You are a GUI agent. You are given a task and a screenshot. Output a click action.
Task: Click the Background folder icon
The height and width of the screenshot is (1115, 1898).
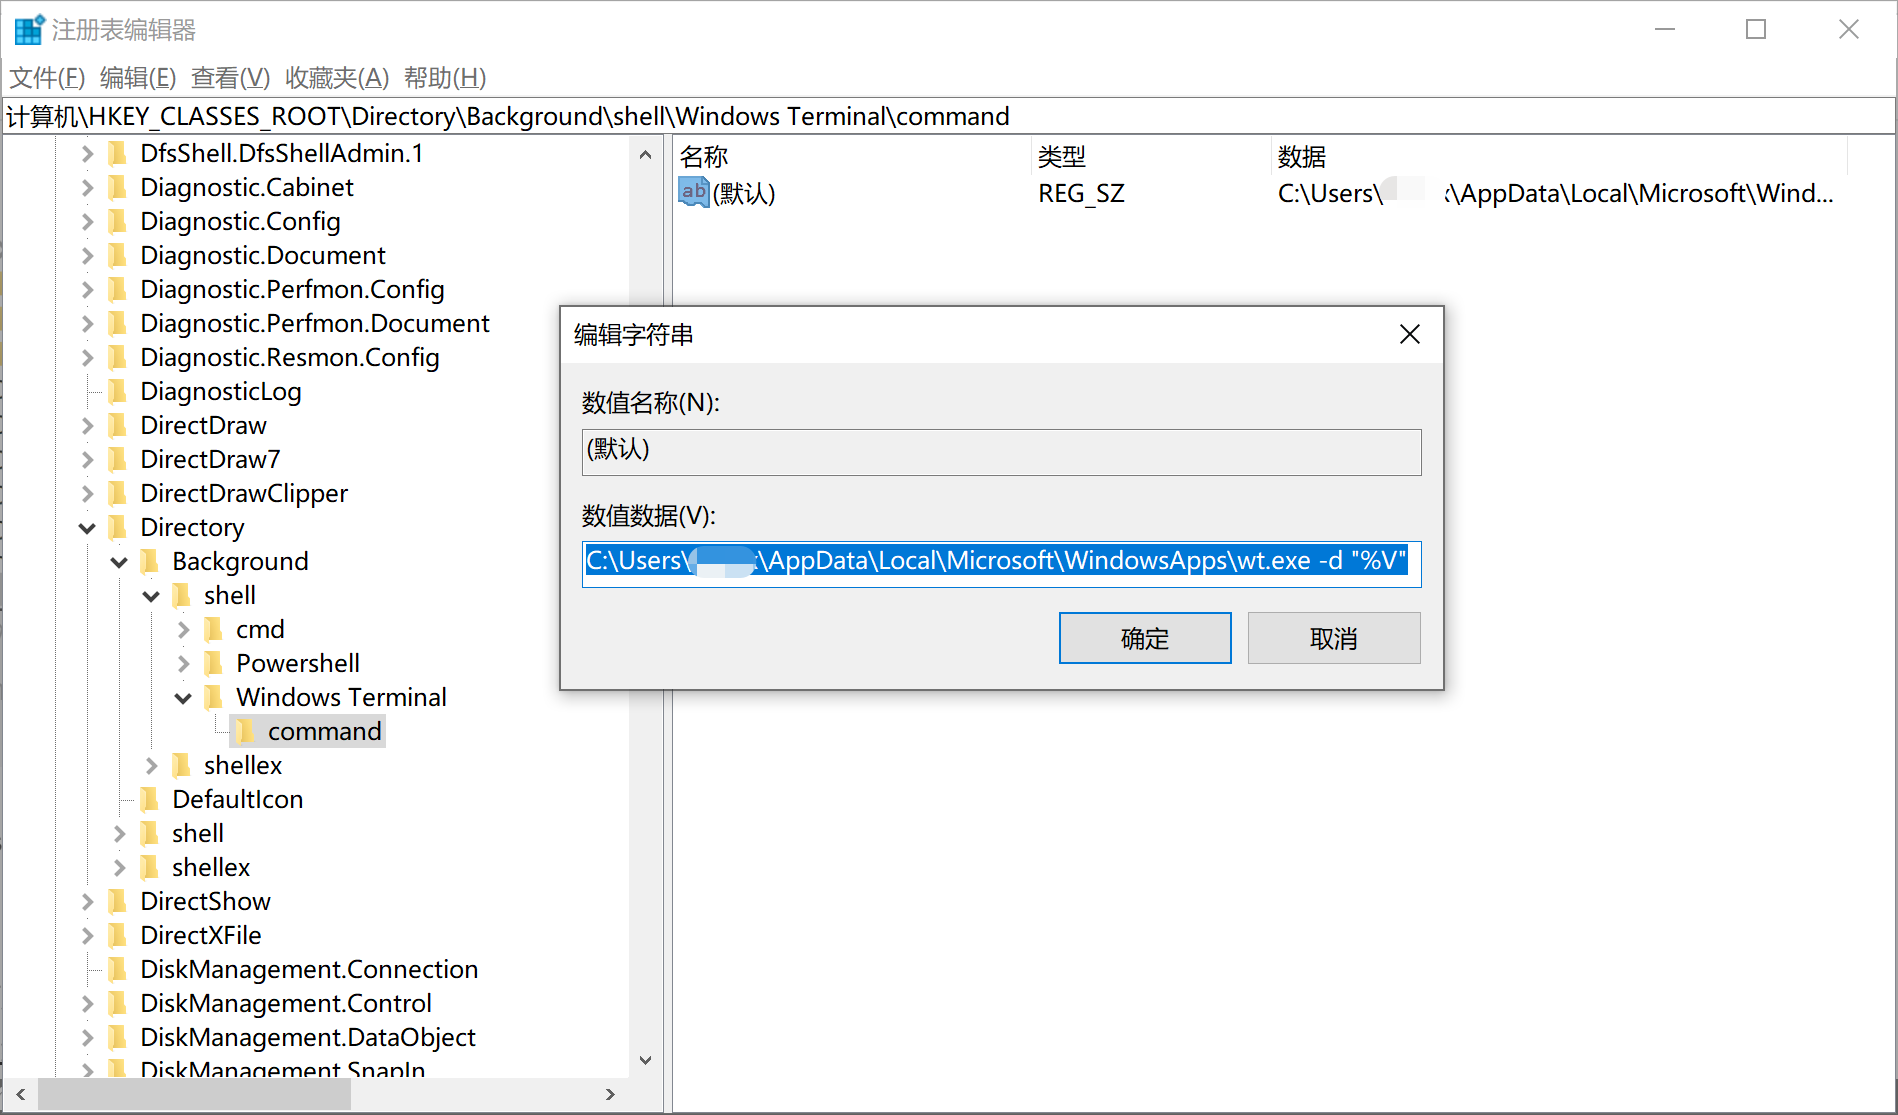(148, 561)
